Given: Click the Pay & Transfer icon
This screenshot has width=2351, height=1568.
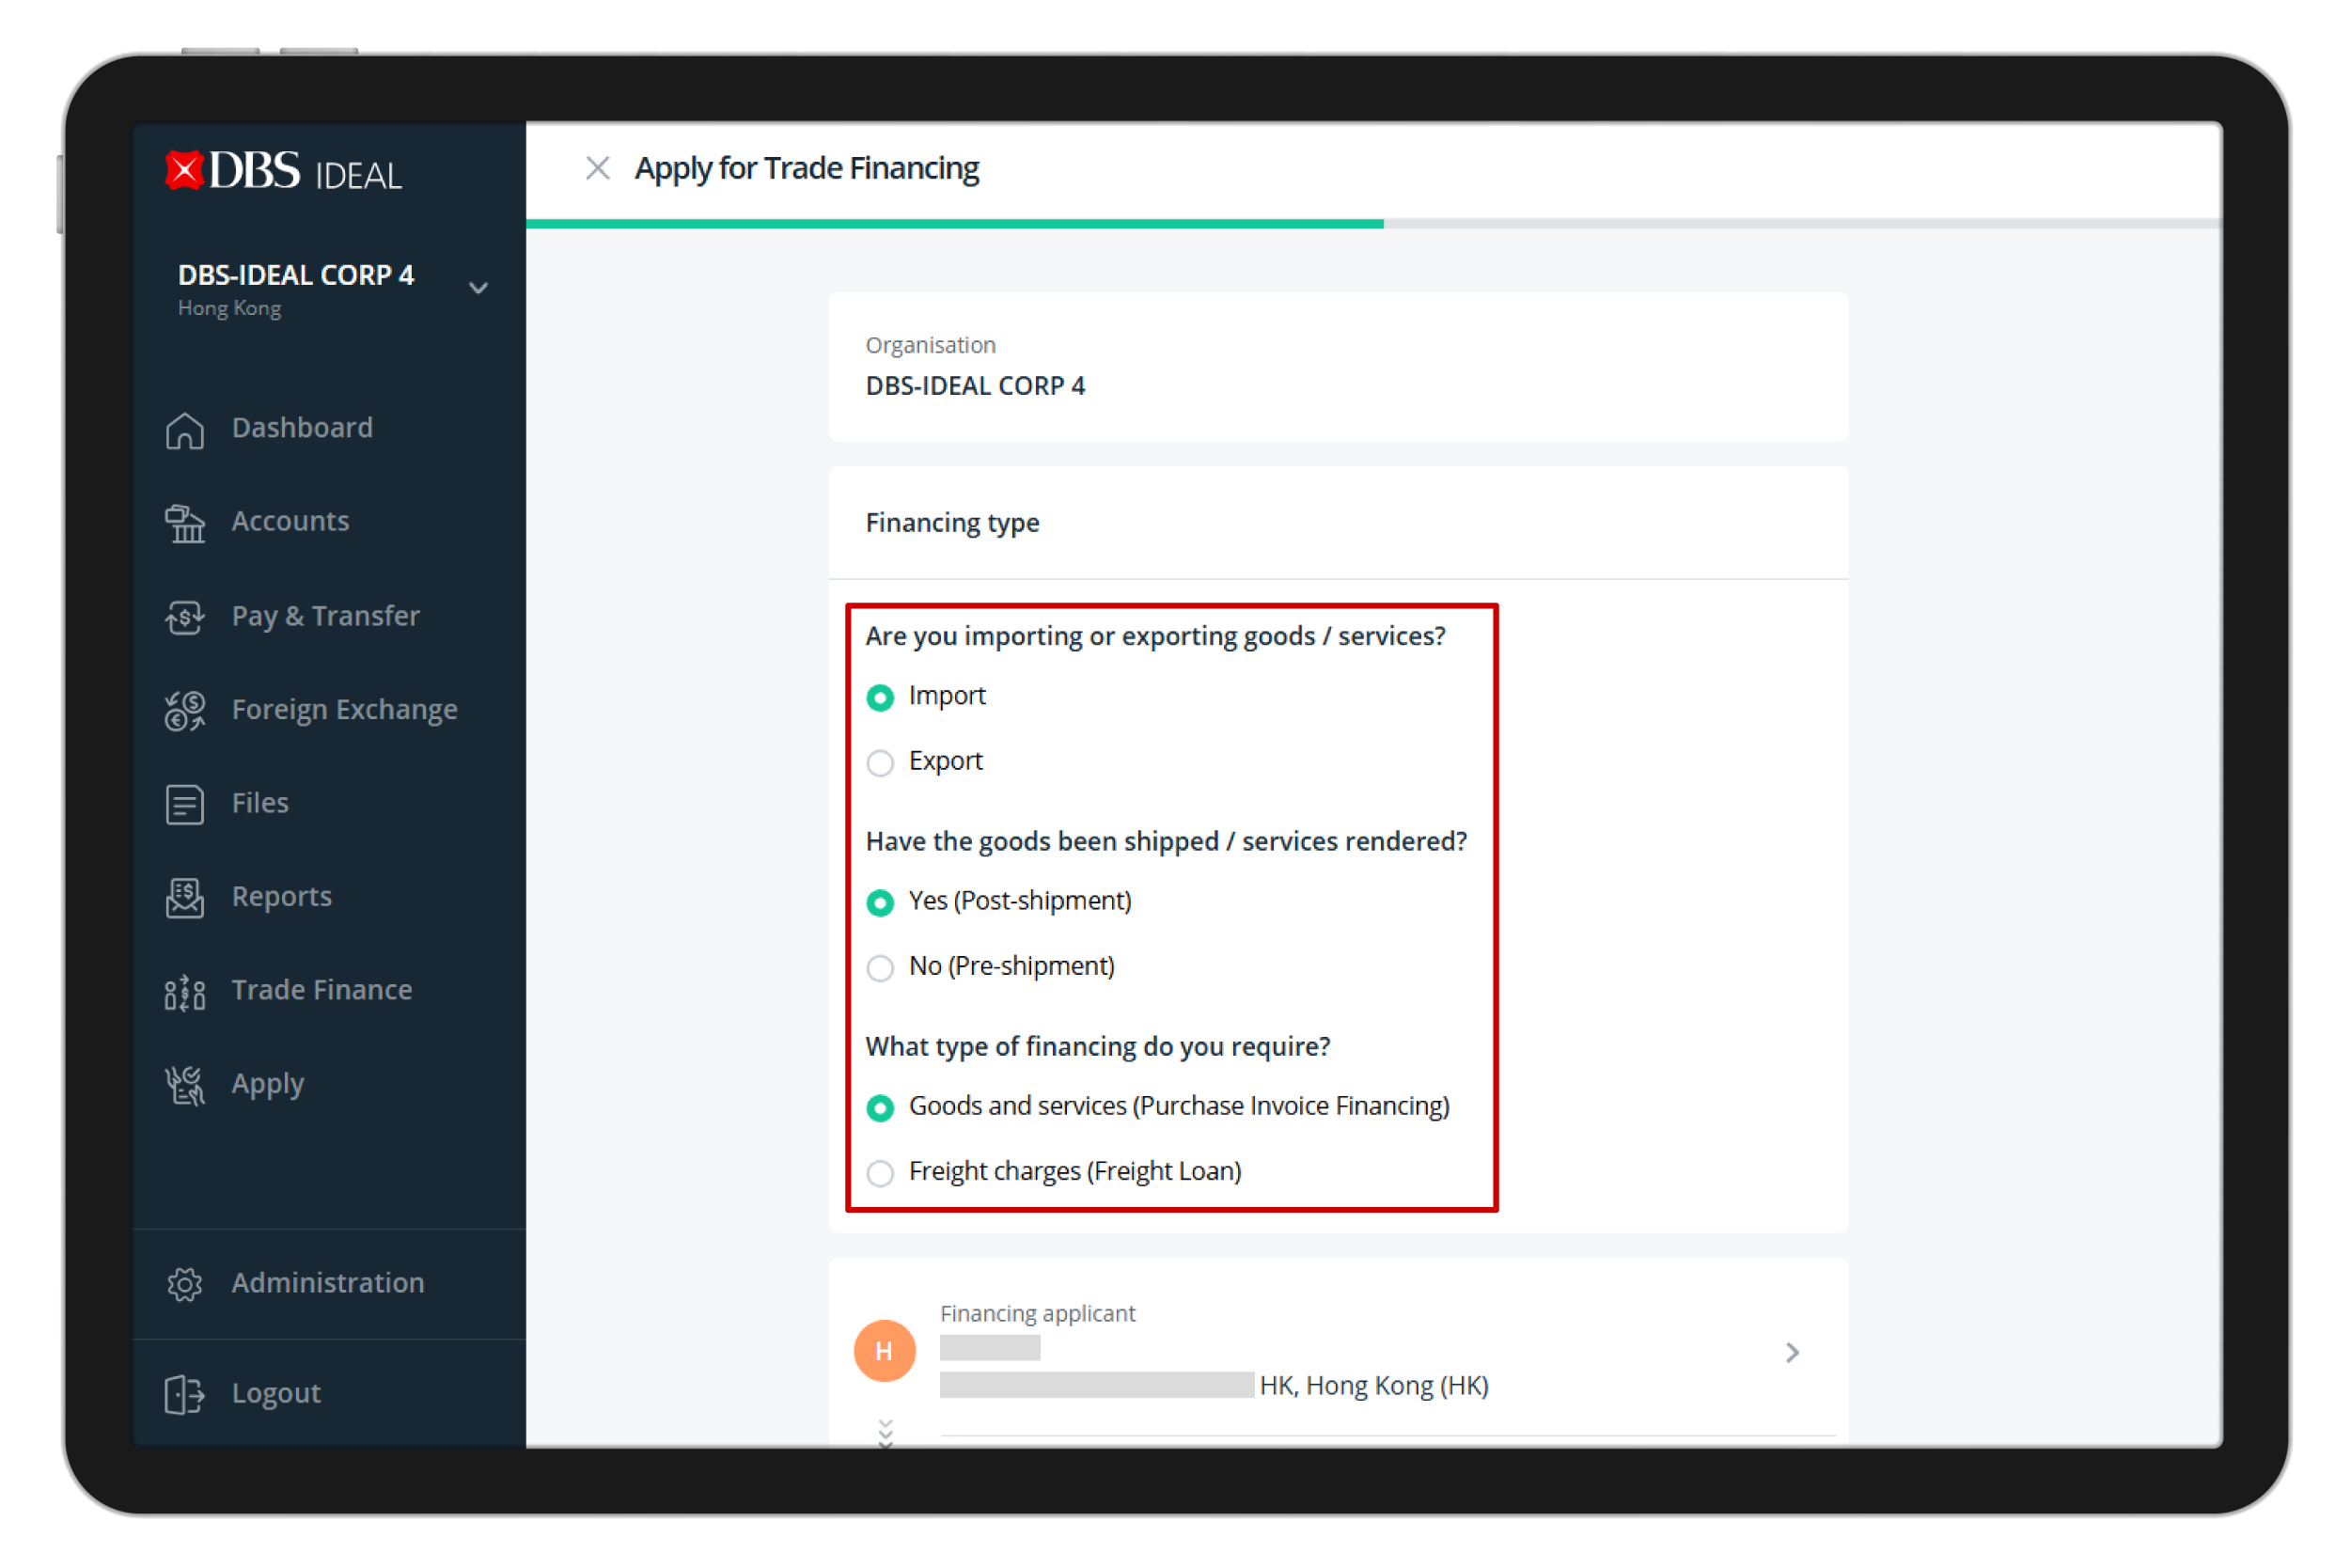Looking at the screenshot, I should (x=185, y=617).
